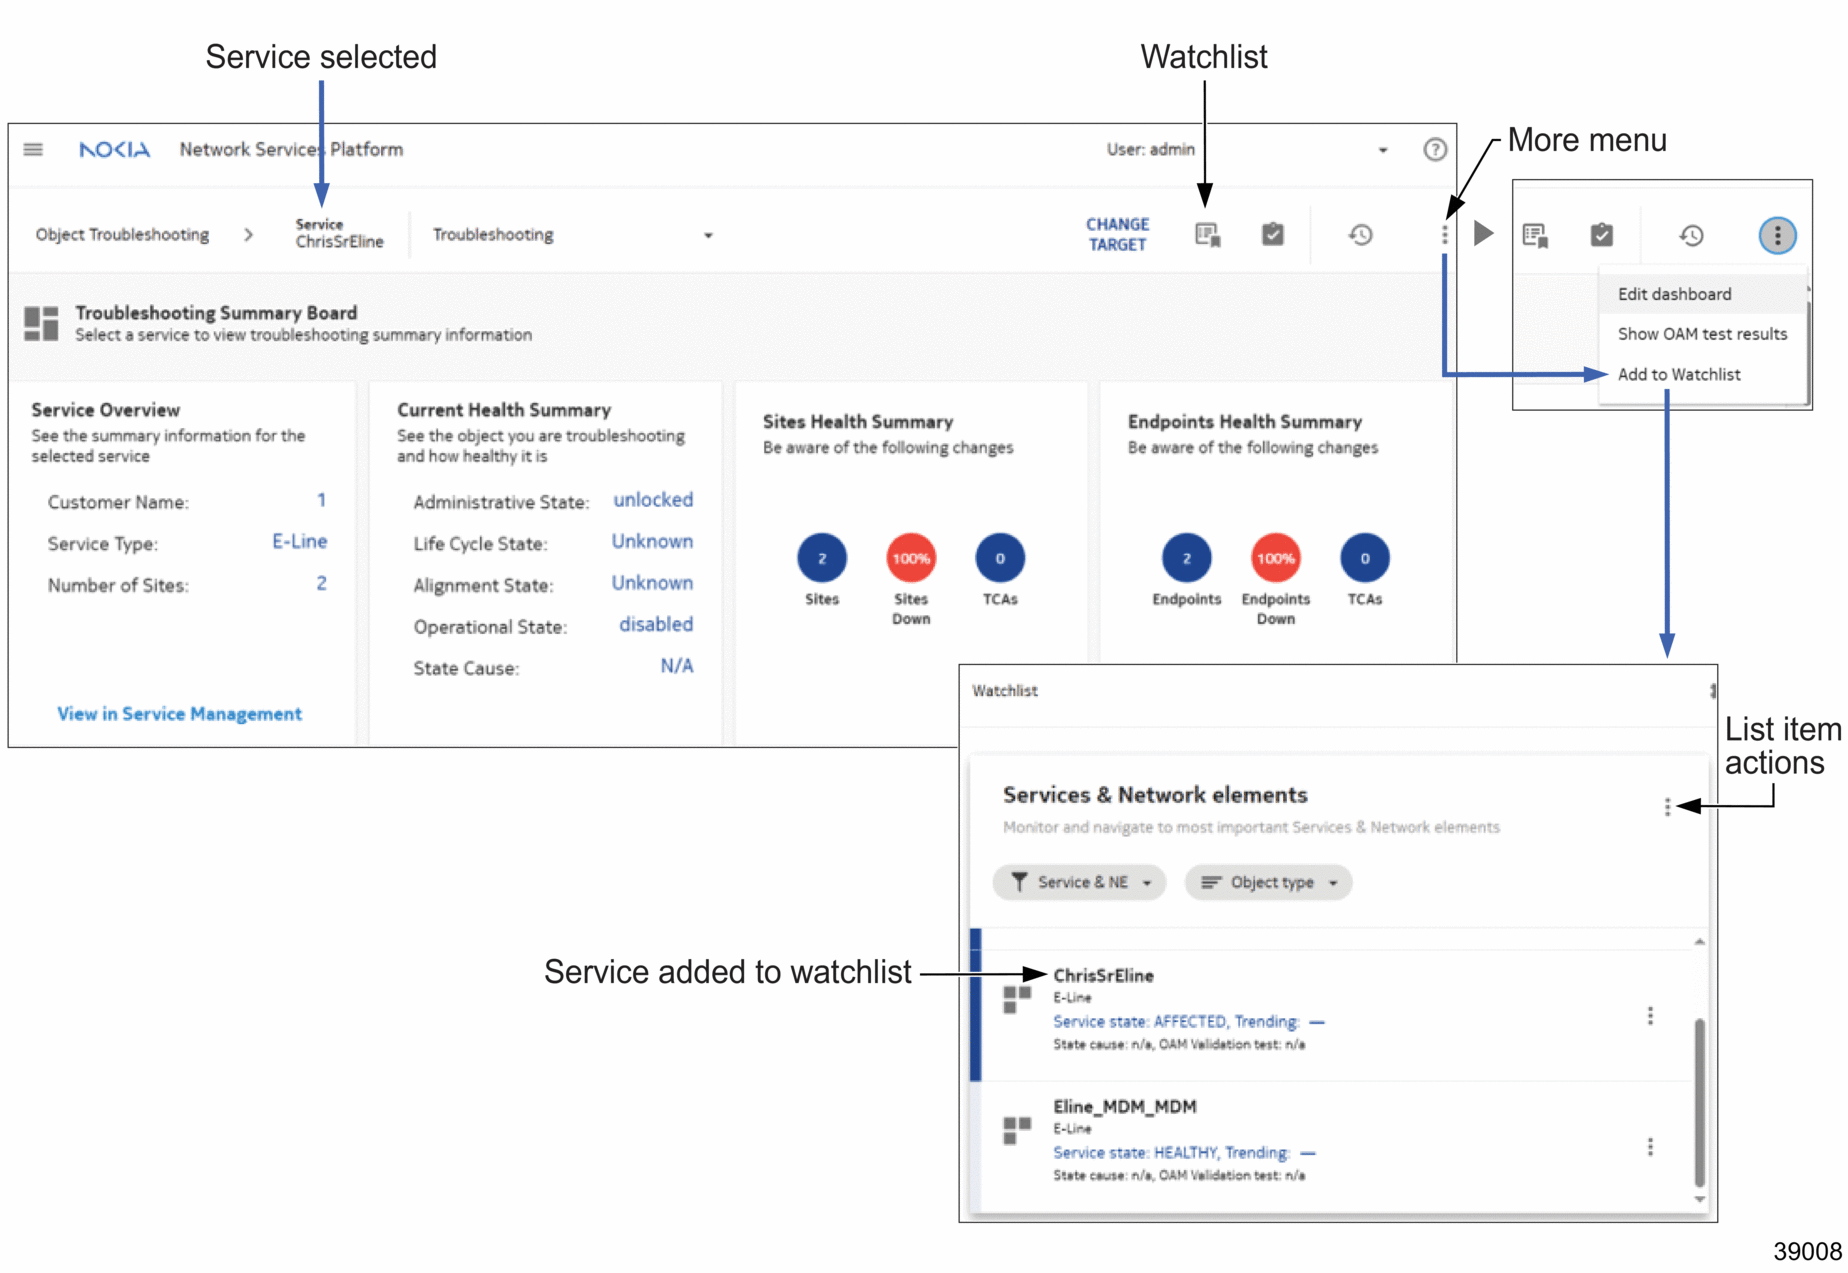Select the Service ChrisSrEline breadcrumb

click(x=339, y=234)
